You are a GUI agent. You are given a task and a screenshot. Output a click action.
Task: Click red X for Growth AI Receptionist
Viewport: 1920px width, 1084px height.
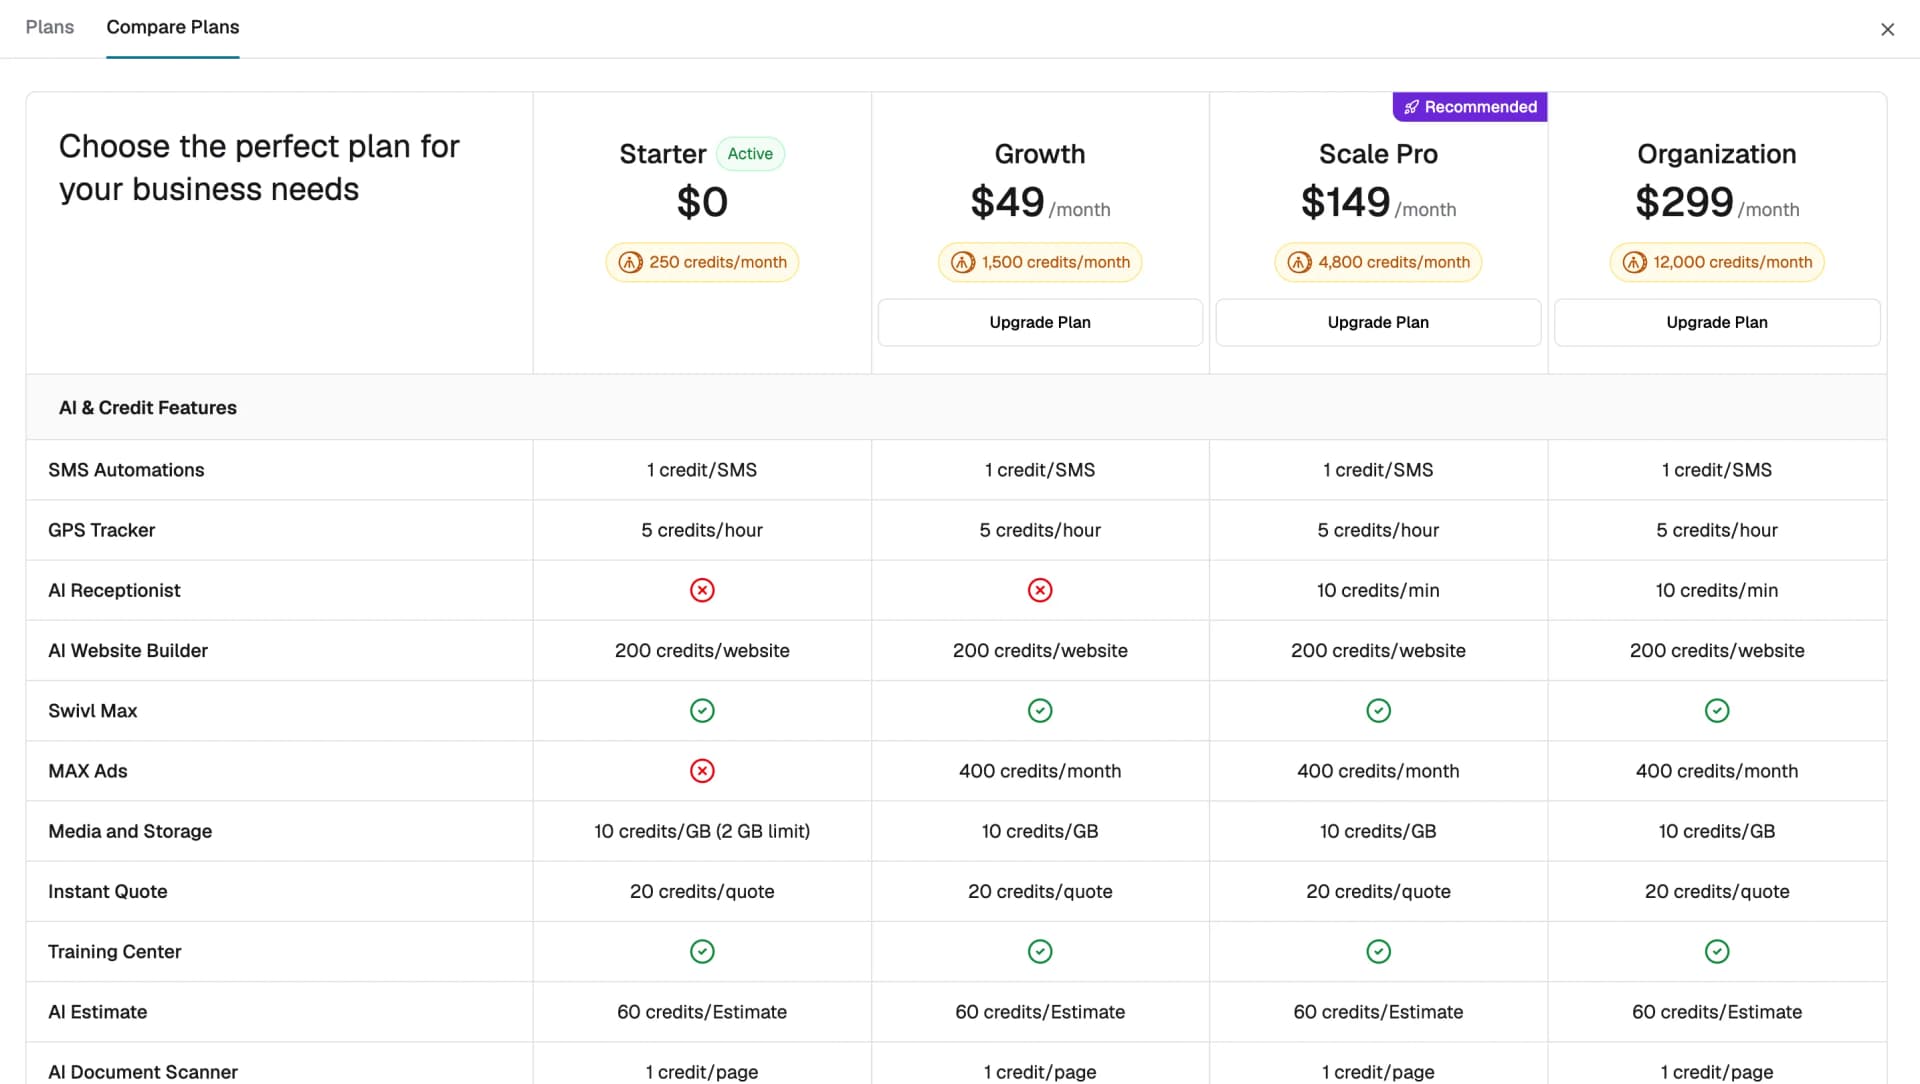pyautogui.click(x=1040, y=590)
